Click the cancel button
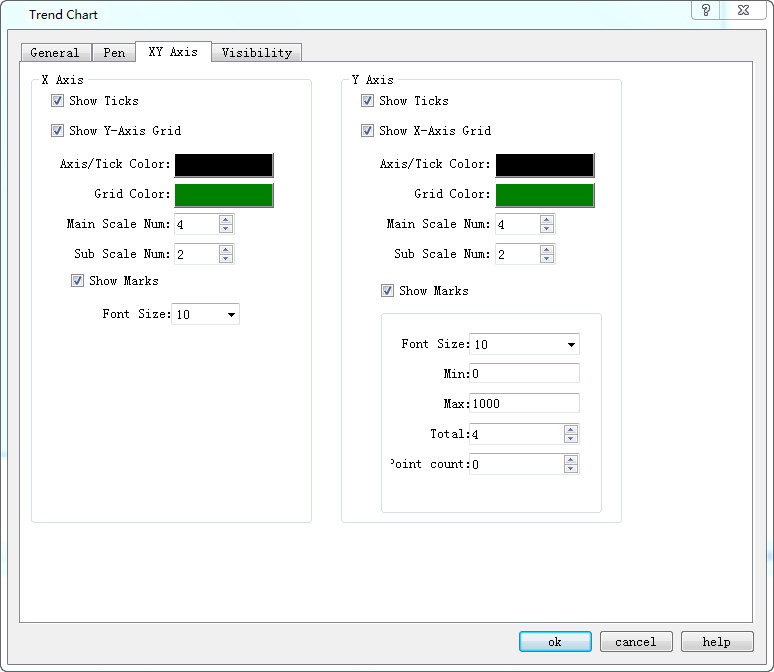Screen dimensions: 774x672 pyautogui.click(x=636, y=642)
